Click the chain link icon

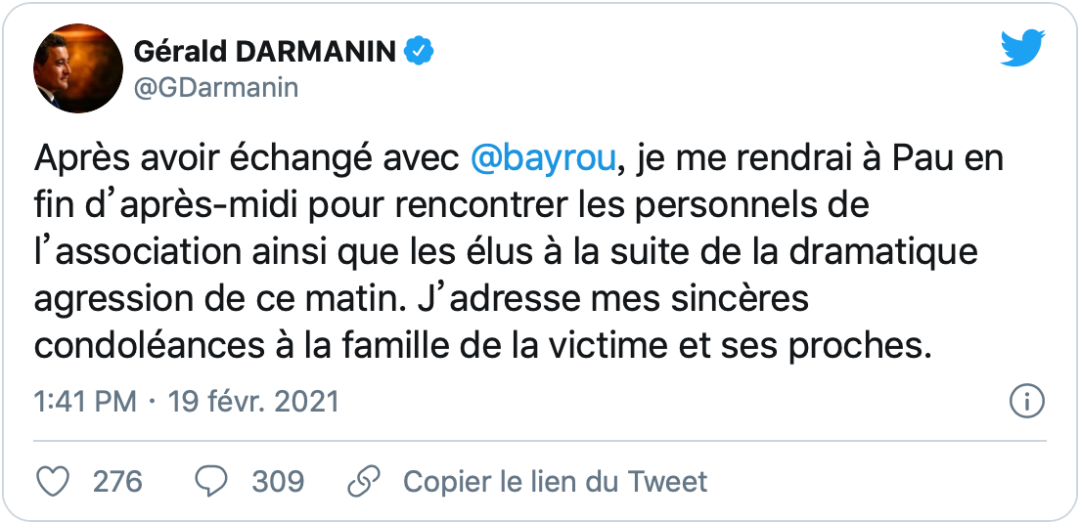click(363, 481)
